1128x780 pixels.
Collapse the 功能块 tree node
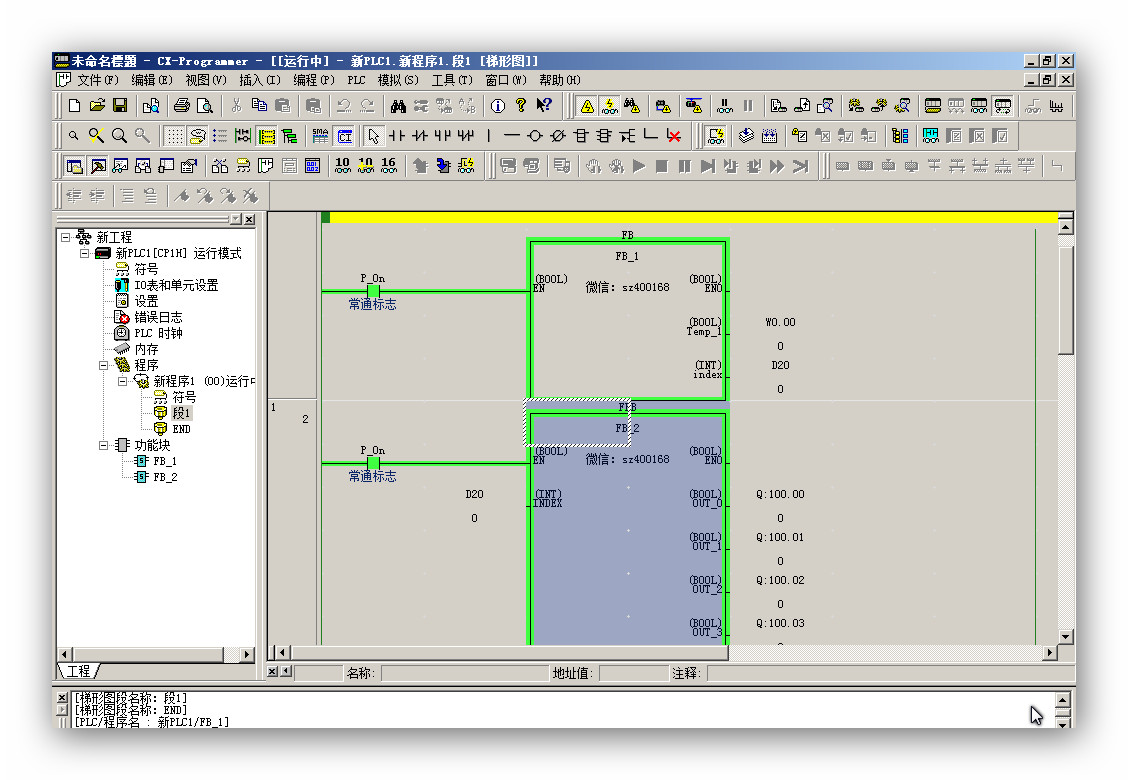pos(104,445)
